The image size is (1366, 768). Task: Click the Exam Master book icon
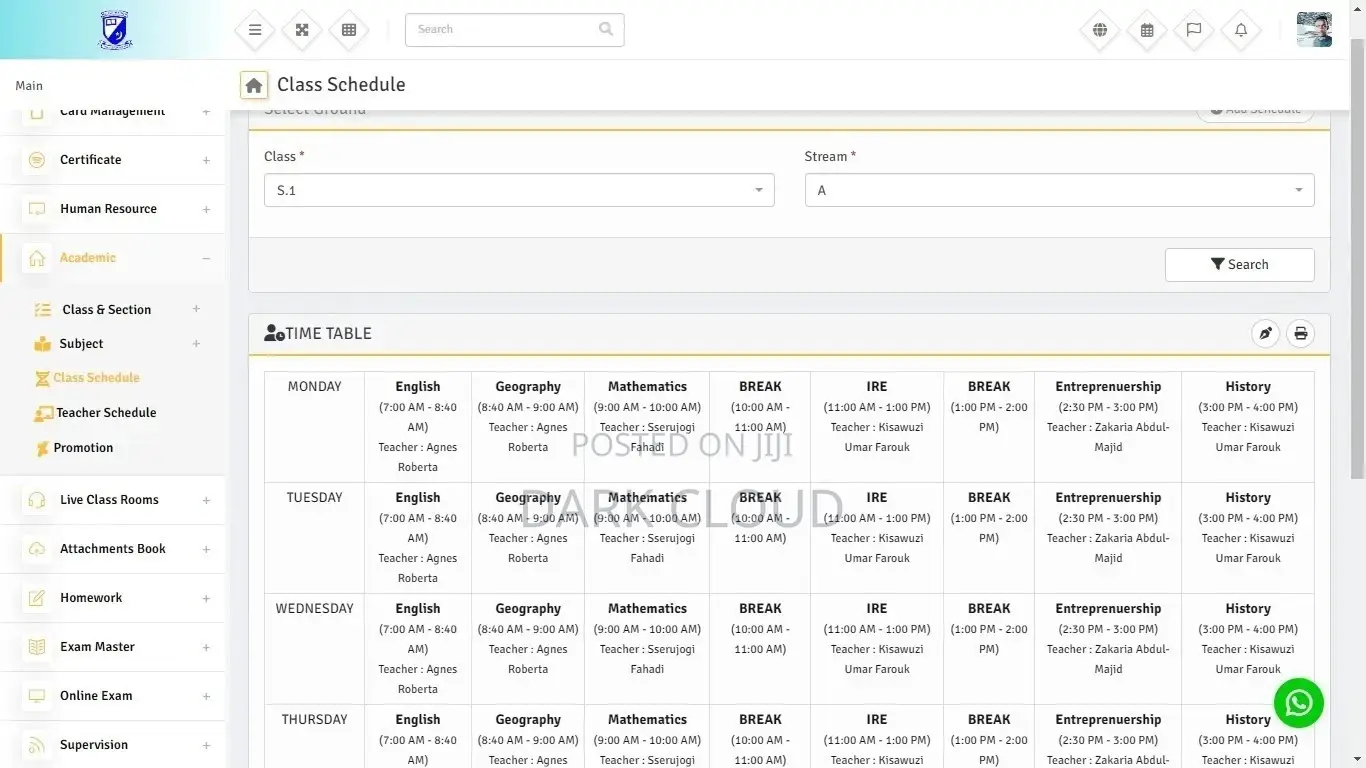click(x=37, y=647)
